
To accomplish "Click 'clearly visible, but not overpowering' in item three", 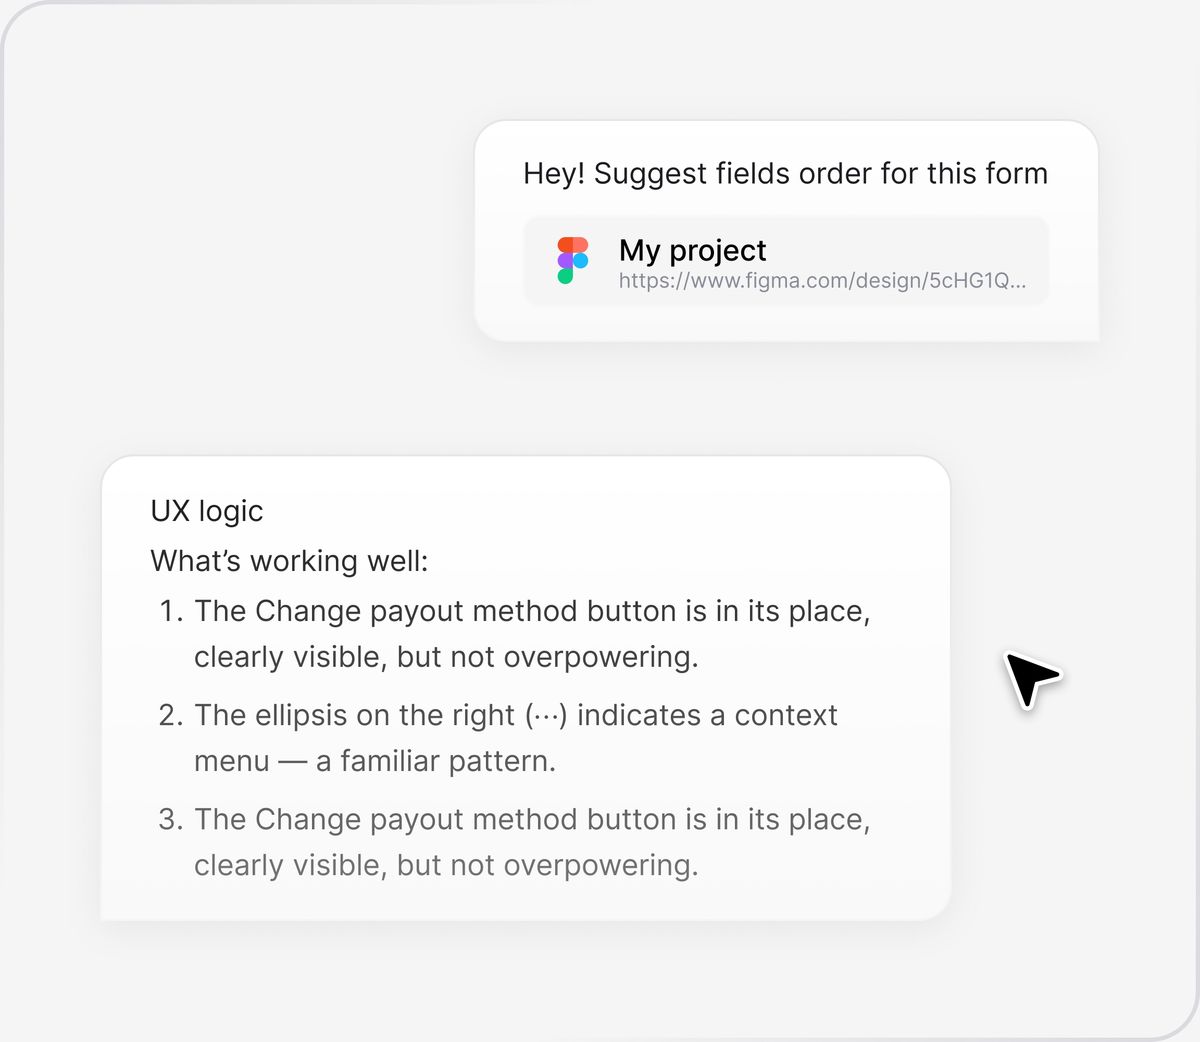I will pos(446,865).
